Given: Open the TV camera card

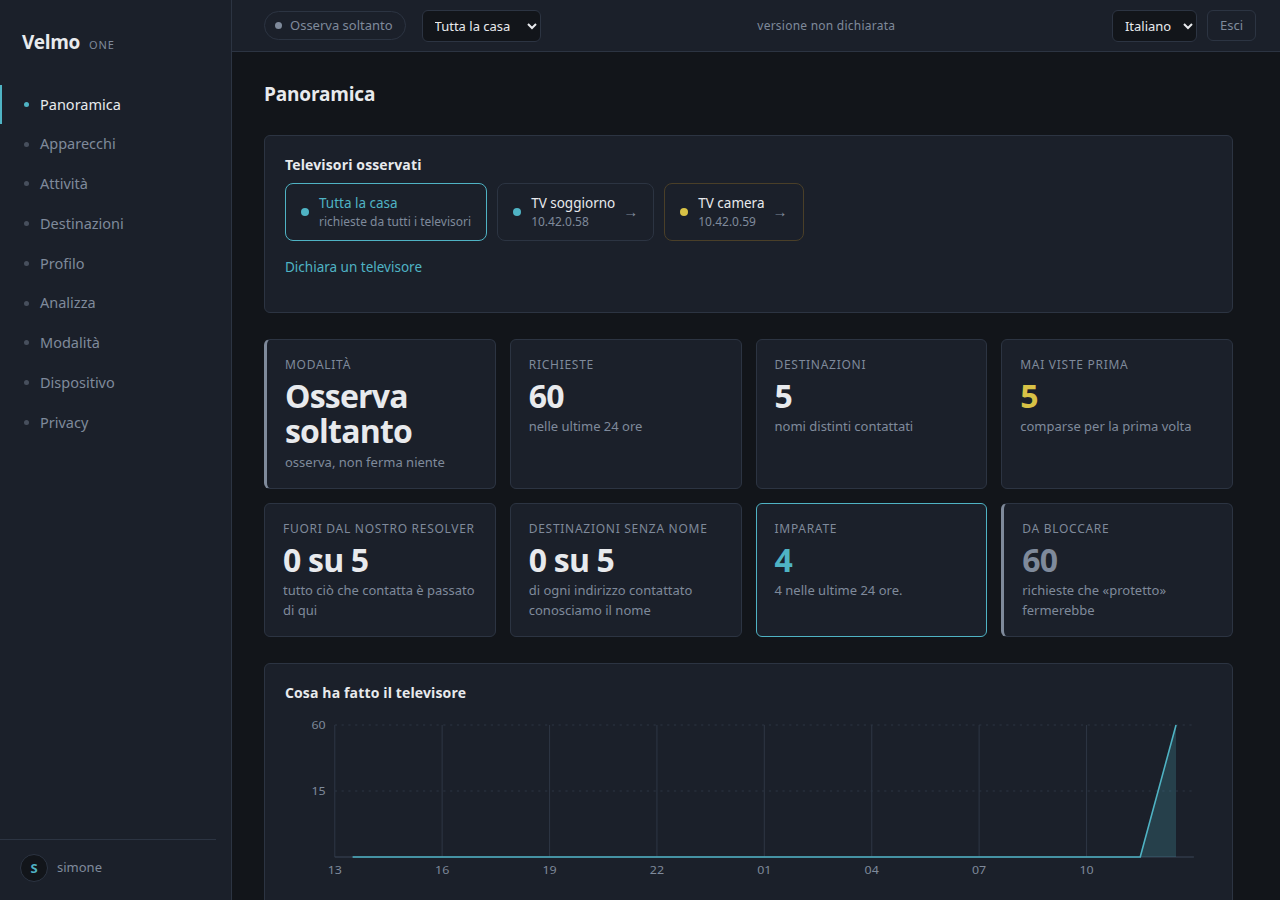Looking at the screenshot, I should tap(734, 212).
